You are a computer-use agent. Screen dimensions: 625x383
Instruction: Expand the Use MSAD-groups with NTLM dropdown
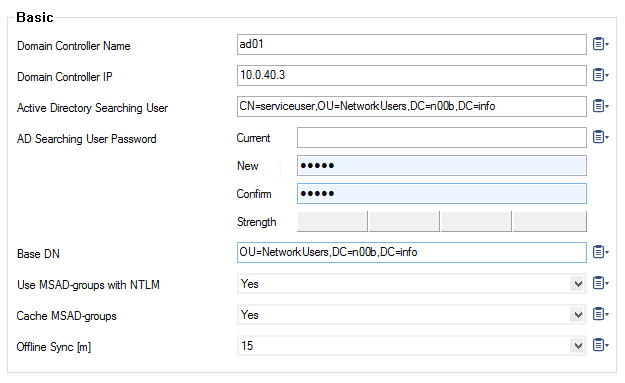coord(578,284)
